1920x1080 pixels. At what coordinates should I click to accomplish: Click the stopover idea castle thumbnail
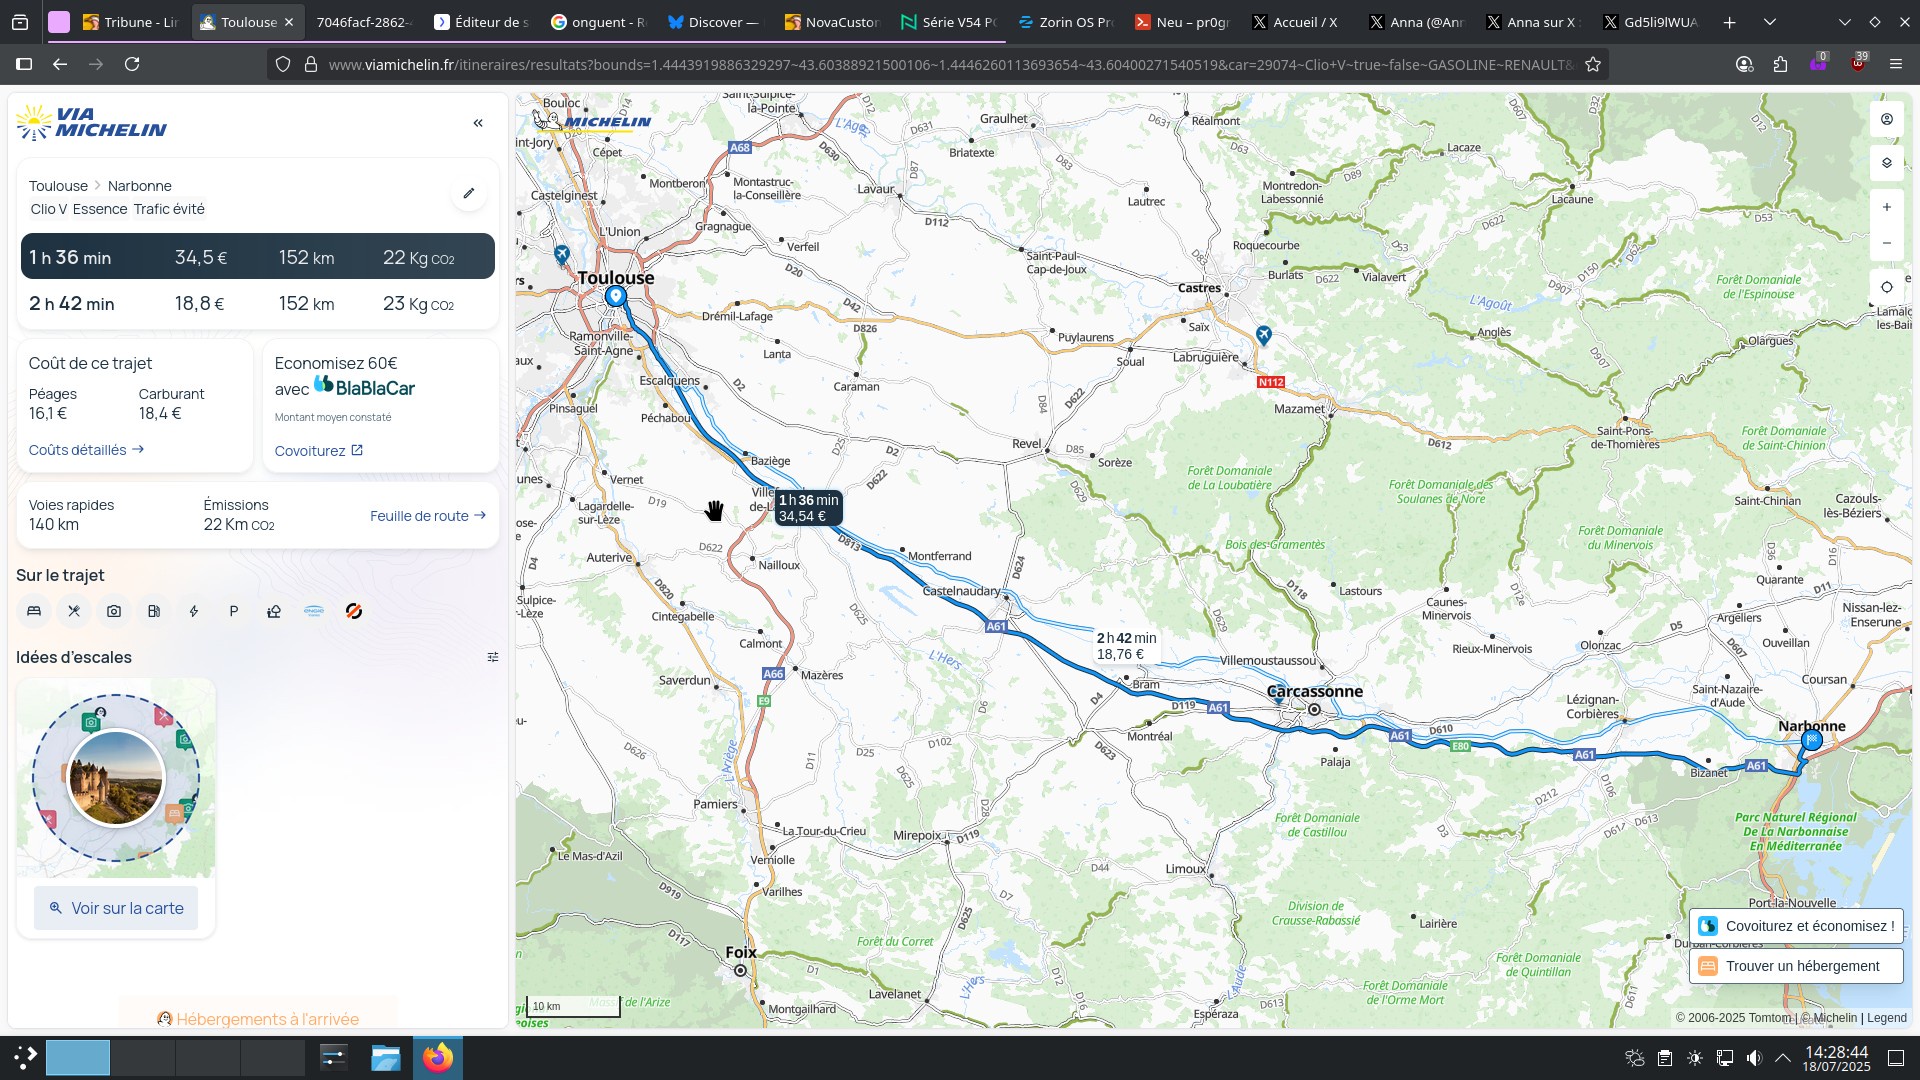116,778
